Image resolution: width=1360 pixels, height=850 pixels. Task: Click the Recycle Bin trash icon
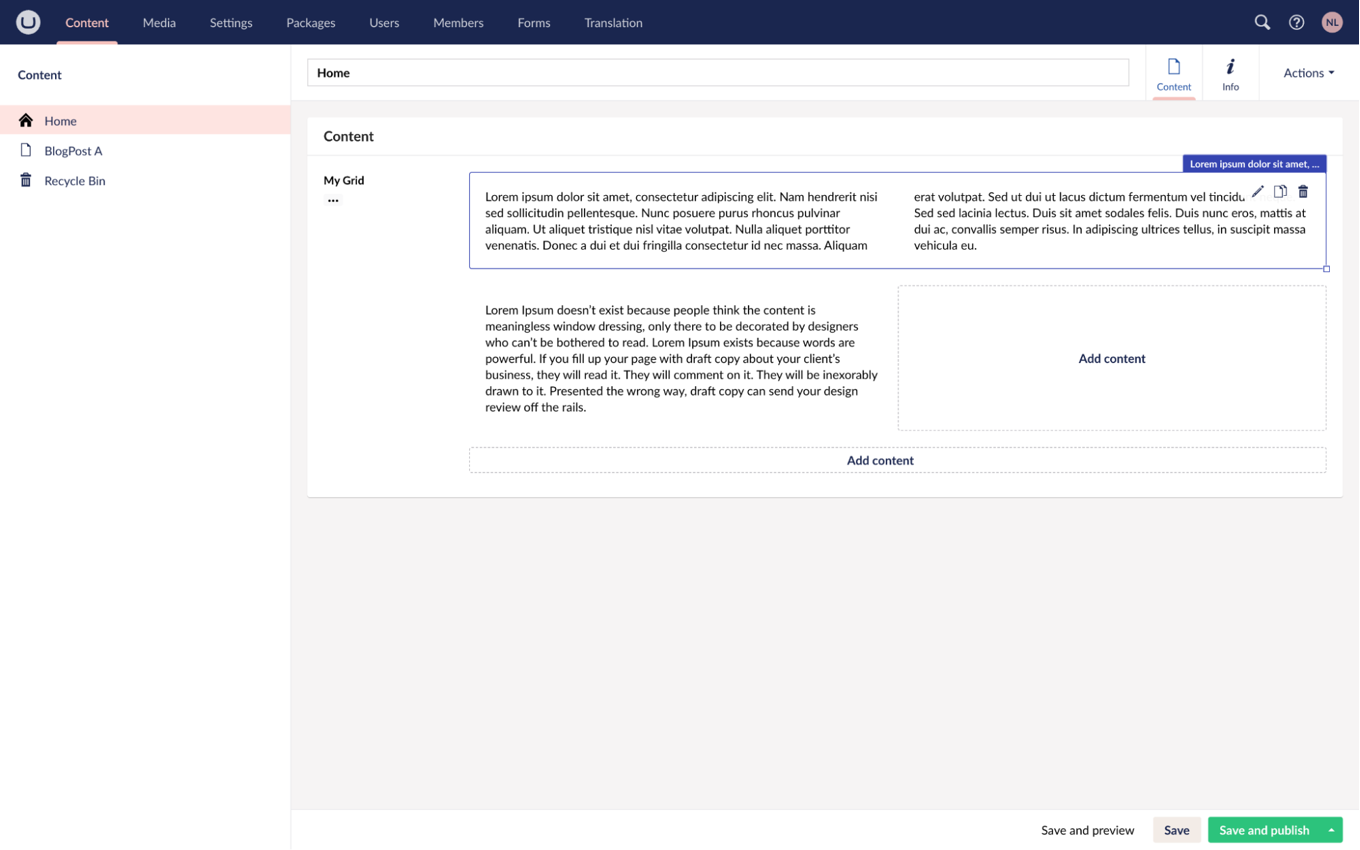click(26, 180)
